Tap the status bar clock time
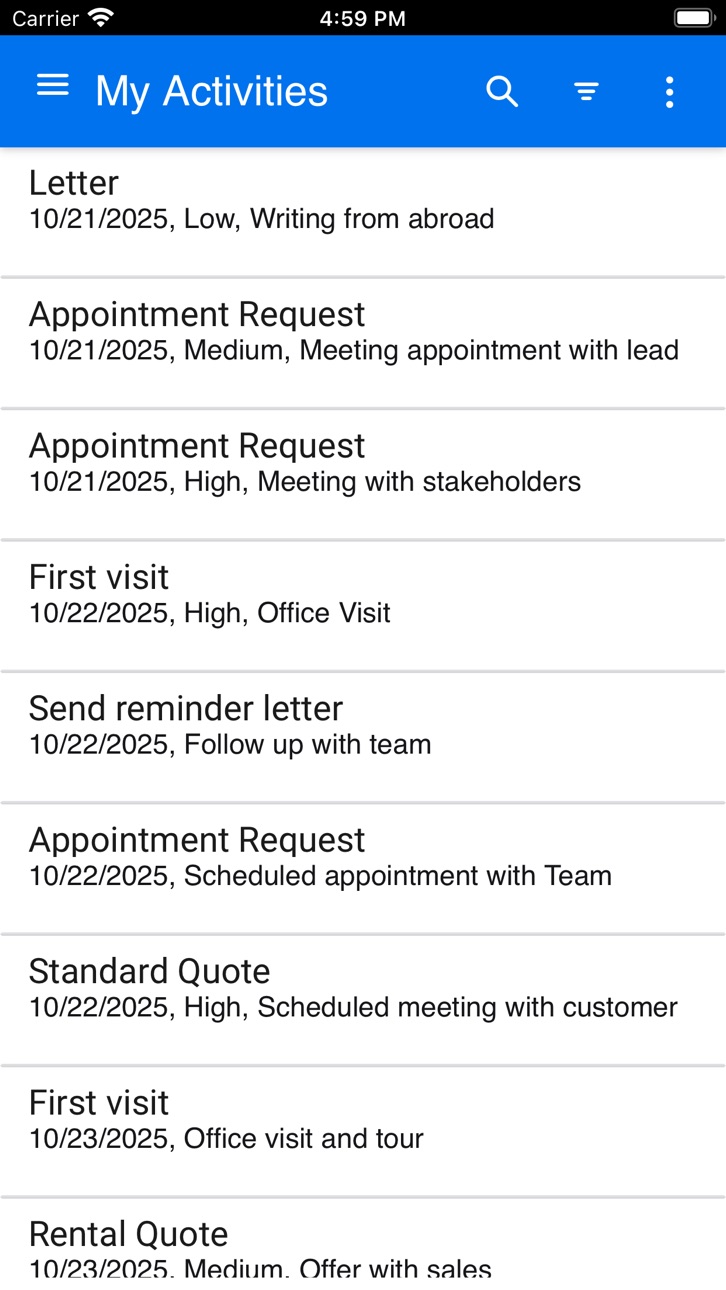726x1290 pixels. 363,18
